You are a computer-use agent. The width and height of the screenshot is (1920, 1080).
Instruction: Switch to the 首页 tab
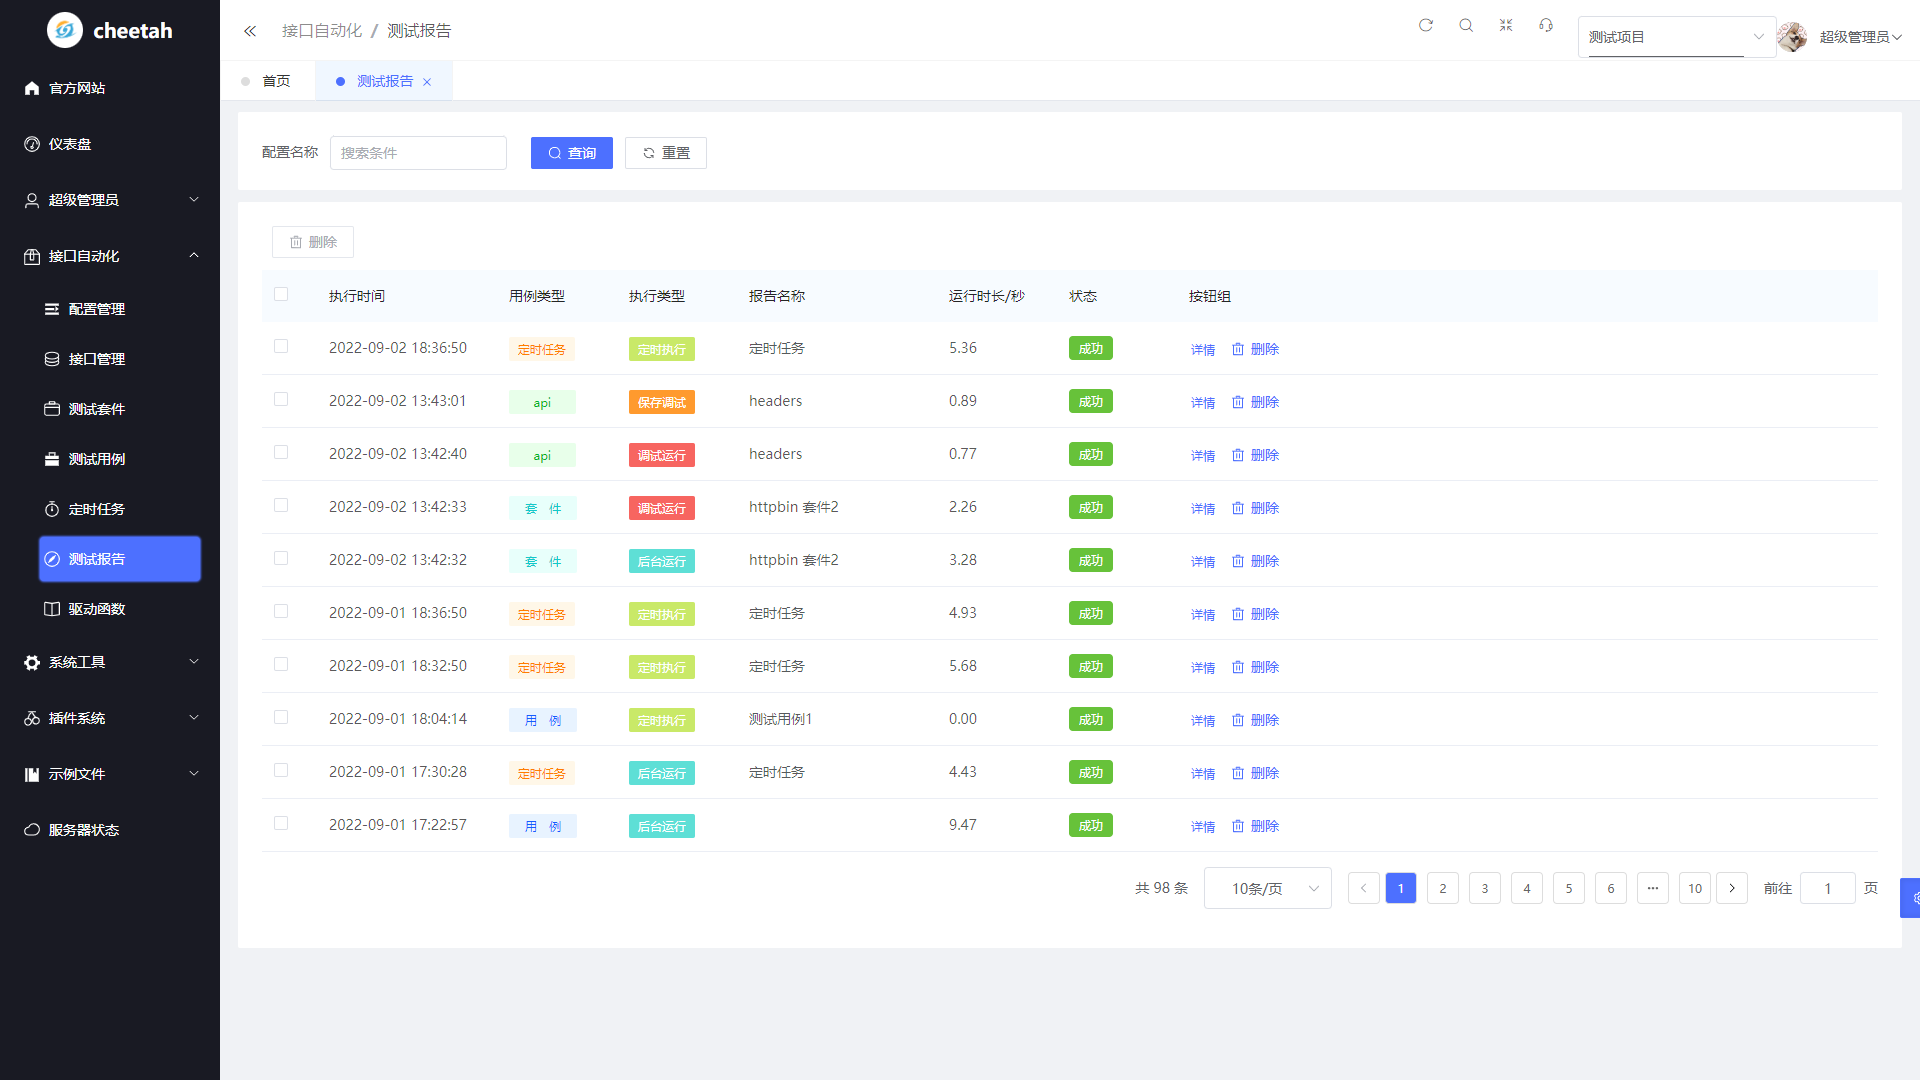point(276,81)
